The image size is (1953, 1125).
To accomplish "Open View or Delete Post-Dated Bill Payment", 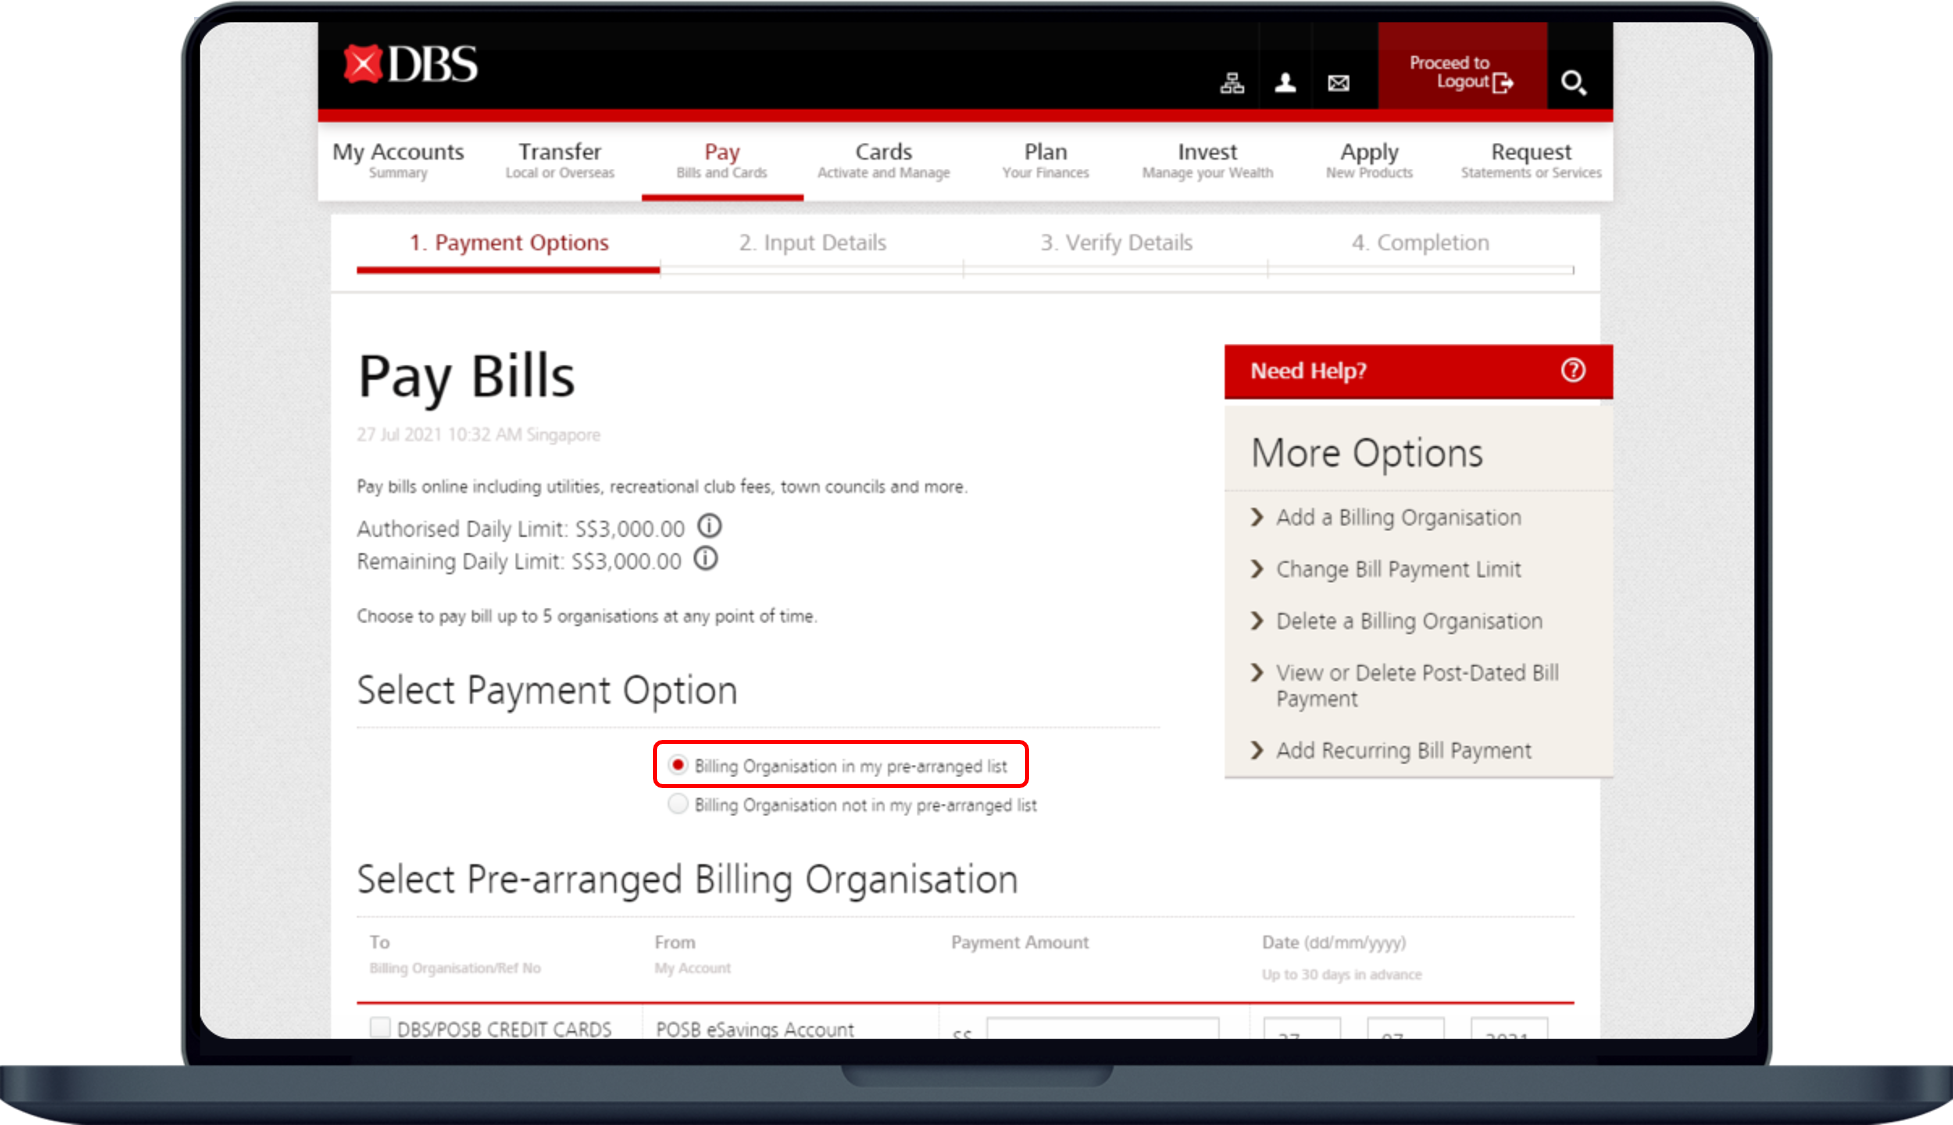I will click(x=1416, y=685).
